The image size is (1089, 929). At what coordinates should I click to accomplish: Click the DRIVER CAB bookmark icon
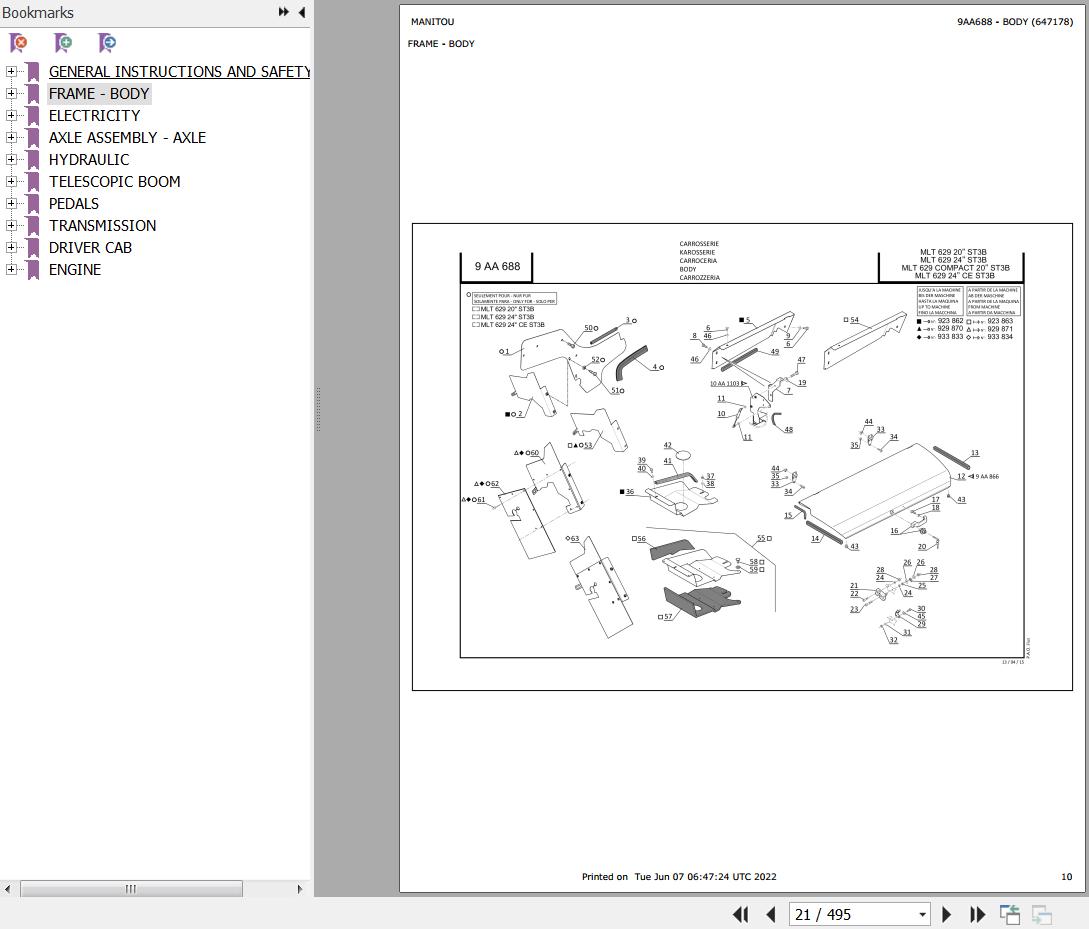click(33, 248)
